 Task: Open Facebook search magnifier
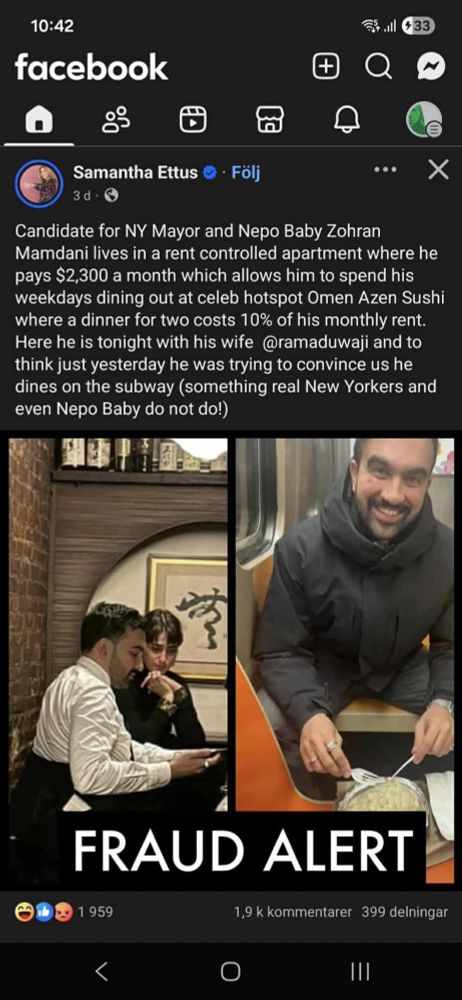click(x=378, y=67)
